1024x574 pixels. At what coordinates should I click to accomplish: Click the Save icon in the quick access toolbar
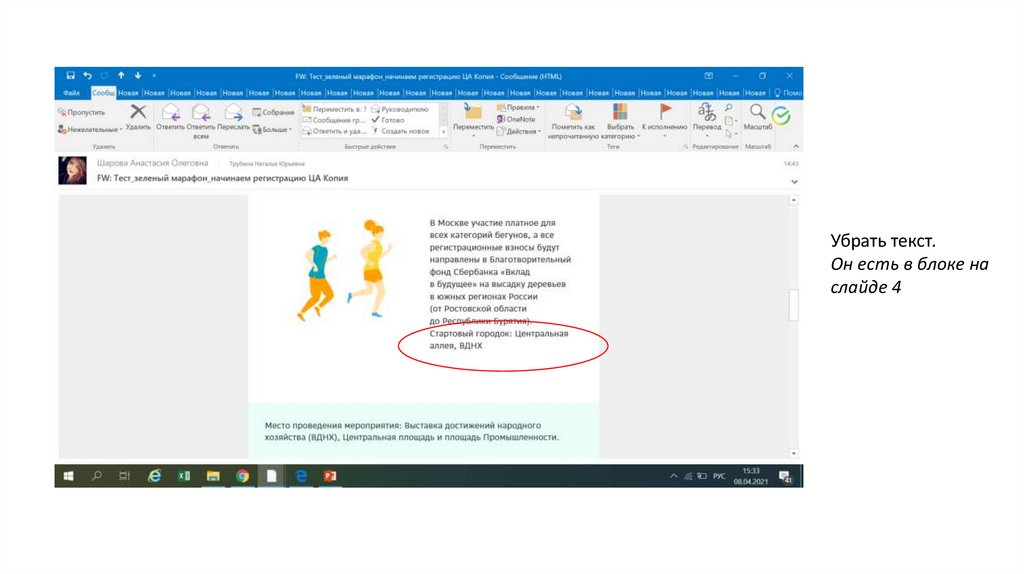pyautogui.click(x=70, y=76)
